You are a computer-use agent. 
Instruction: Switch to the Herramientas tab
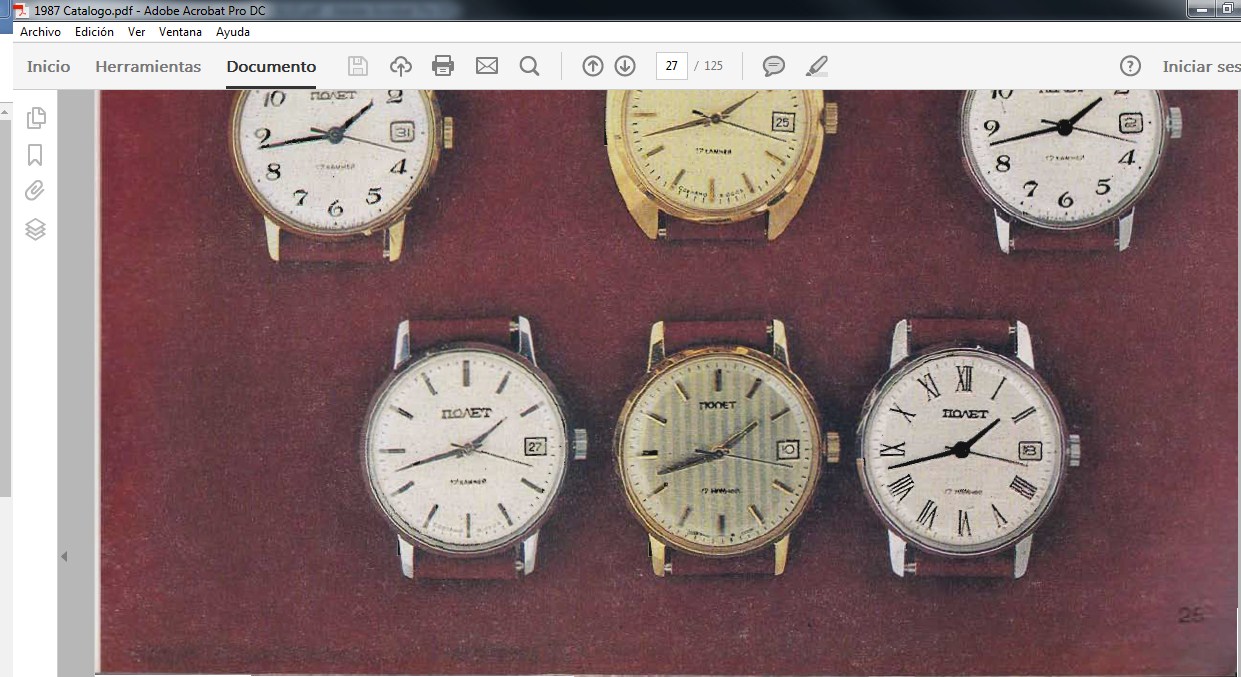tap(148, 67)
